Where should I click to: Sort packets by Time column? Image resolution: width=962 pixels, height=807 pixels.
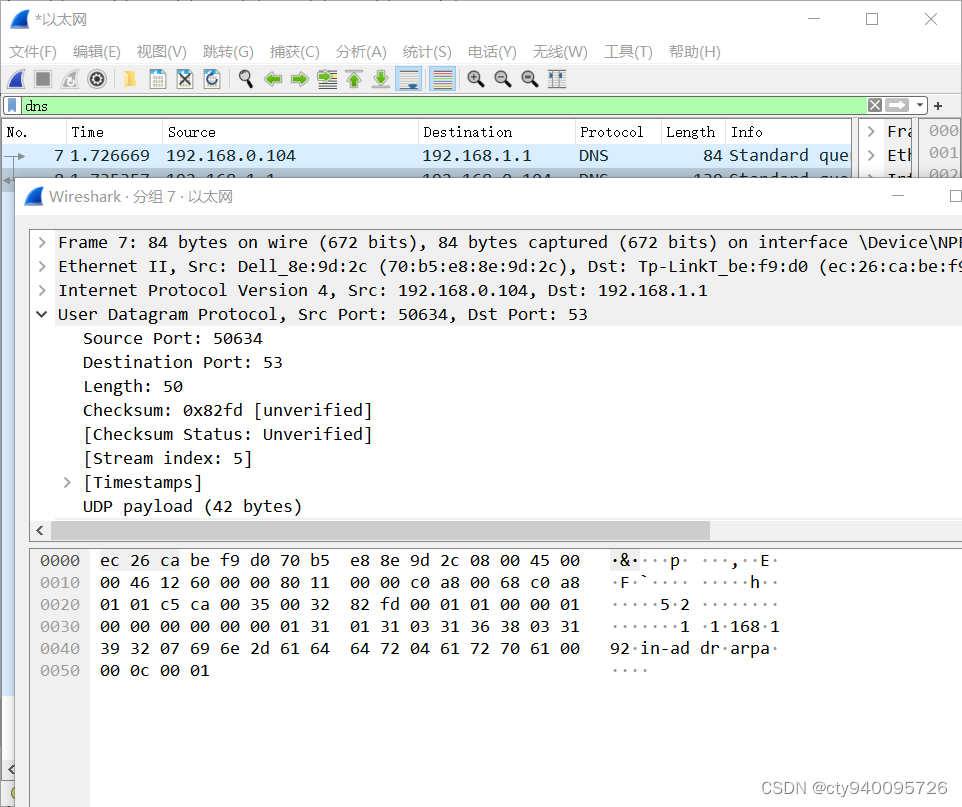click(114, 132)
